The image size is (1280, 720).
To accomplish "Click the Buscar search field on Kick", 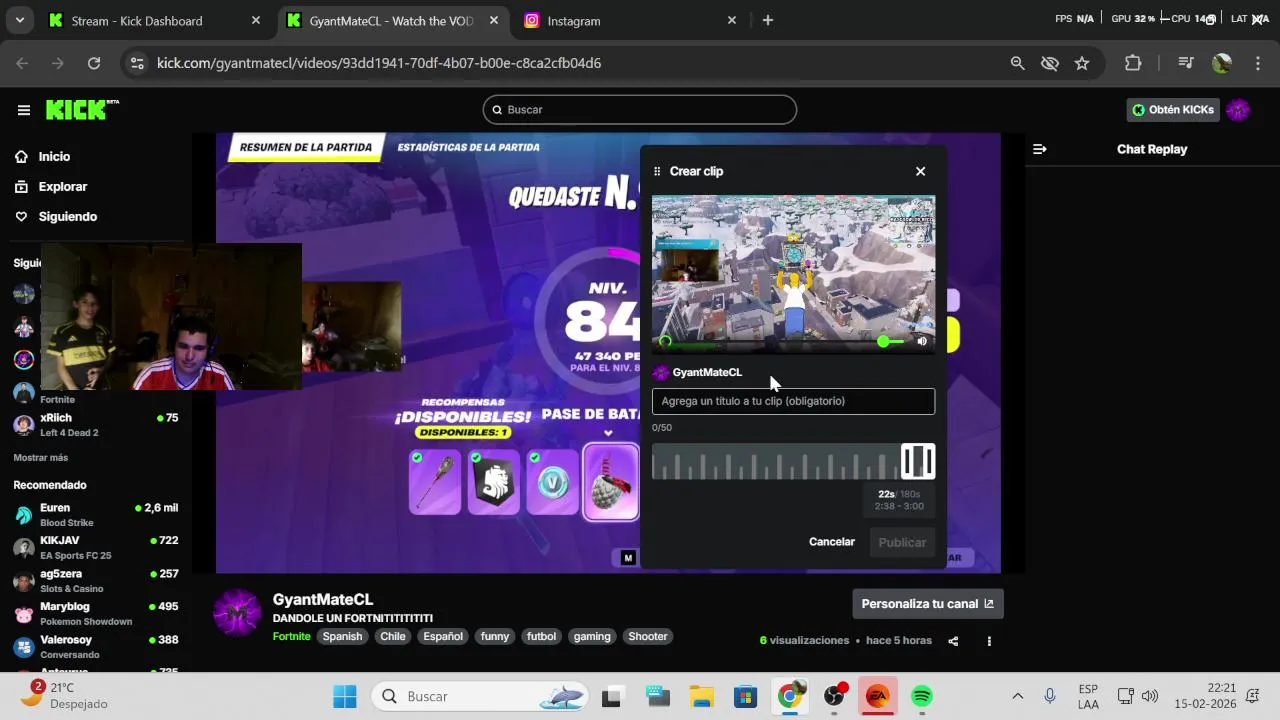I will [x=640, y=110].
